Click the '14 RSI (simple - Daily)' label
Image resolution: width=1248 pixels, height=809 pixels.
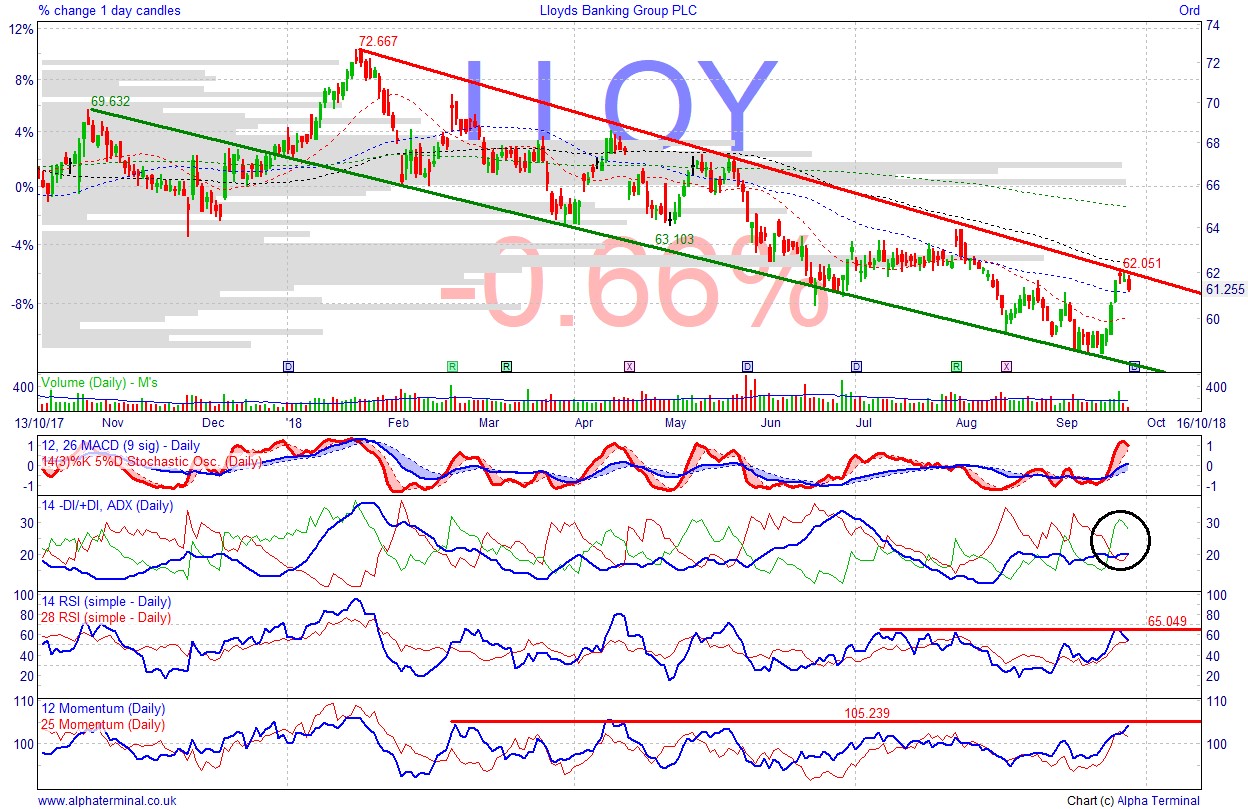pyautogui.click(x=105, y=602)
